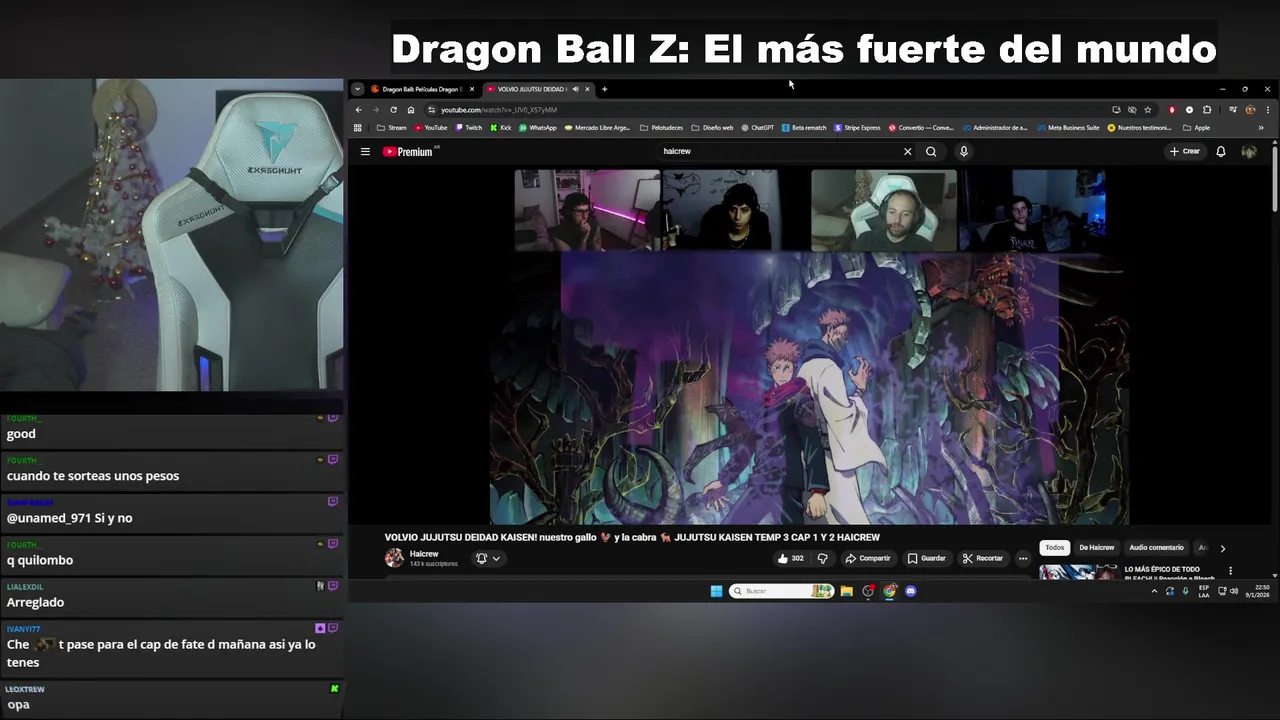
Task: Open the LO MÁS ÉPICO DE TODO thumbnail
Action: tap(1078, 572)
